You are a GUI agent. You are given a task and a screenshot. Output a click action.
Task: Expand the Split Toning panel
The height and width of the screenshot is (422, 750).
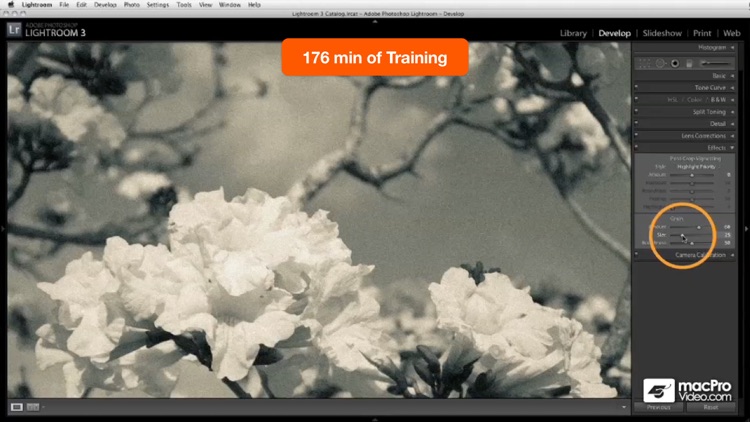point(732,112)
